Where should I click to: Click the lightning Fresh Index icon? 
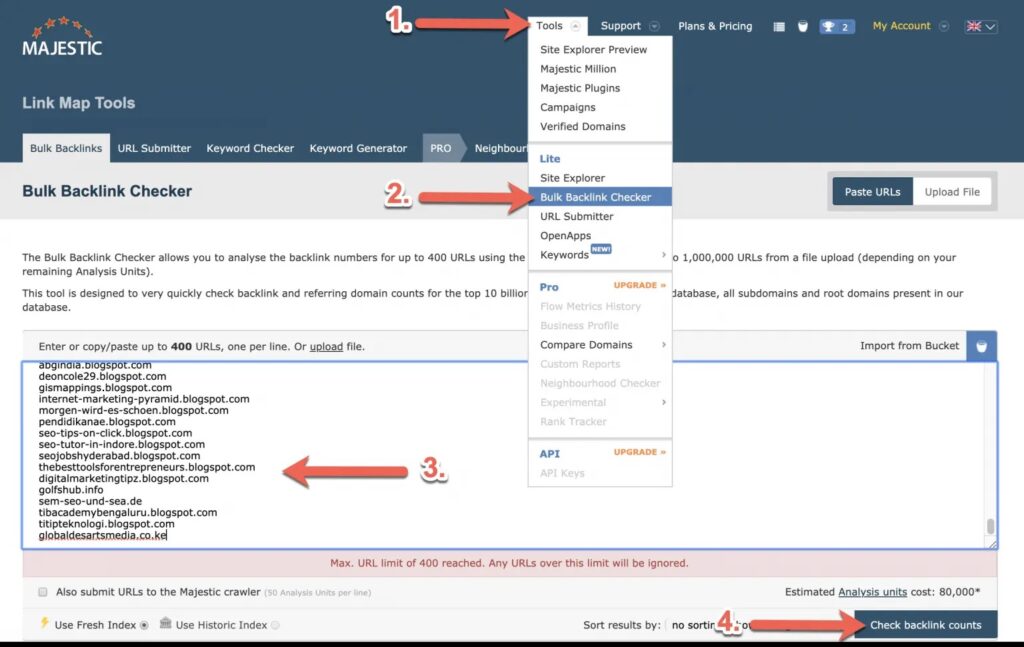[44, 623]
